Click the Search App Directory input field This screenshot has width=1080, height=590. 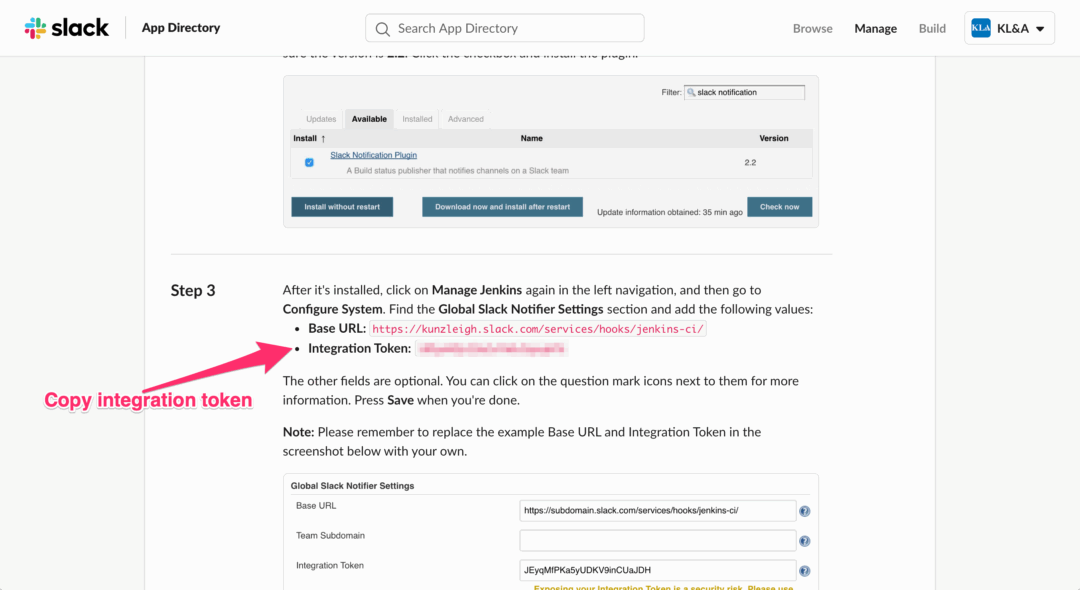pos(504,28)
